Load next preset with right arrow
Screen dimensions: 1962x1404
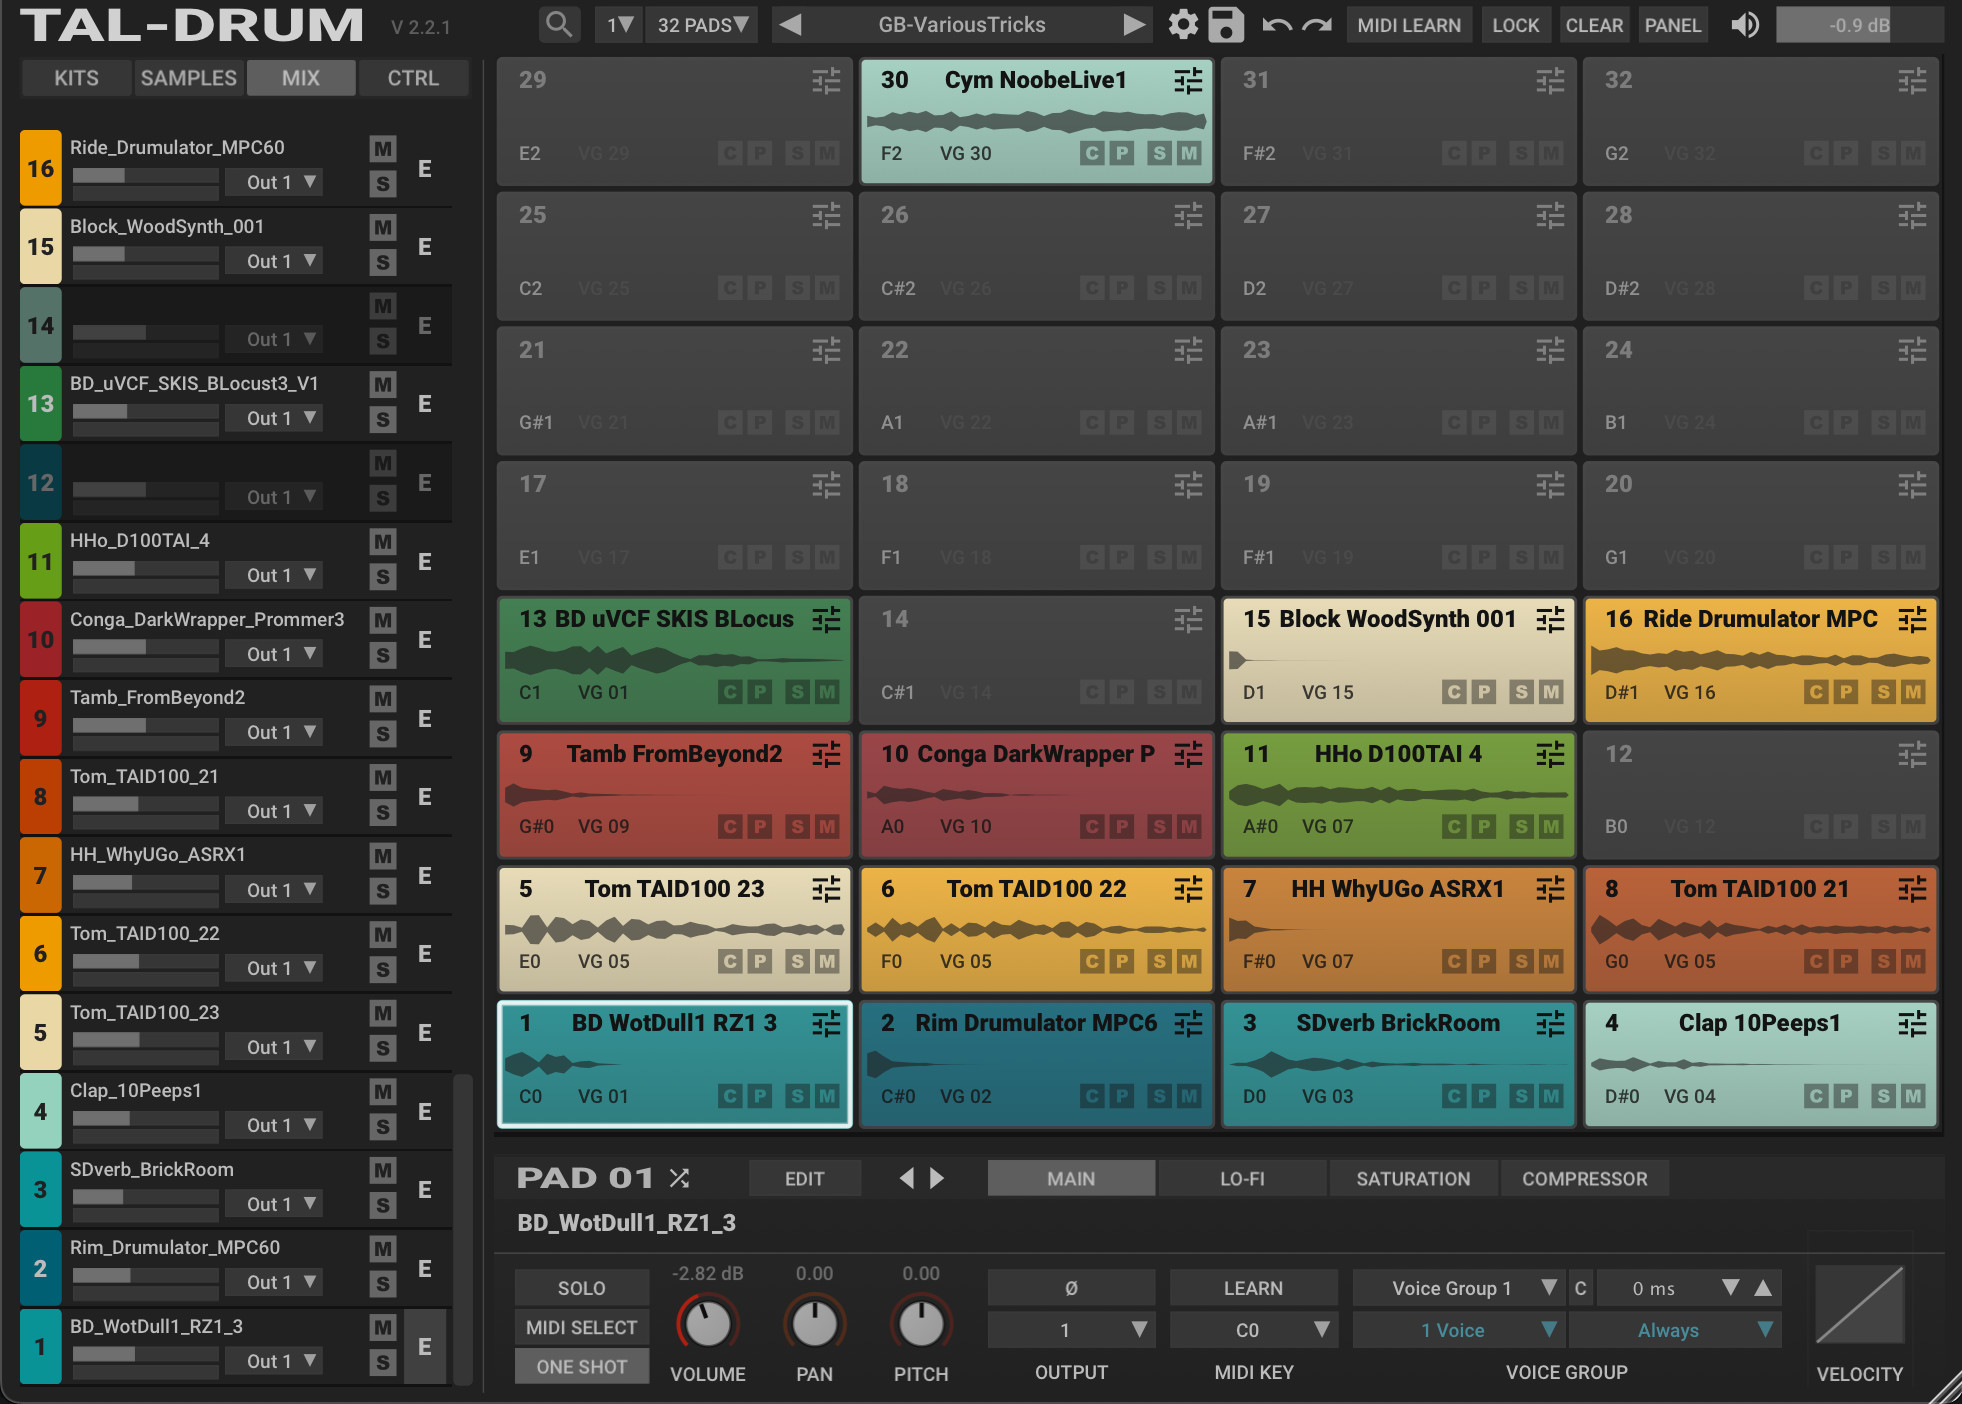coord(1133,24)
